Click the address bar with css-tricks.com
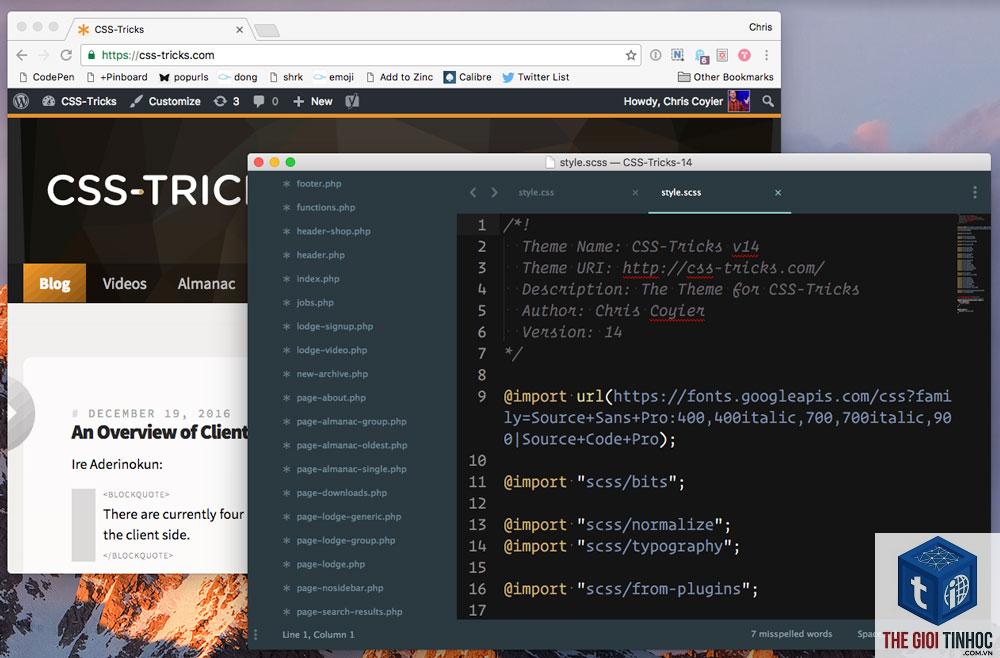 click(360, 55)
